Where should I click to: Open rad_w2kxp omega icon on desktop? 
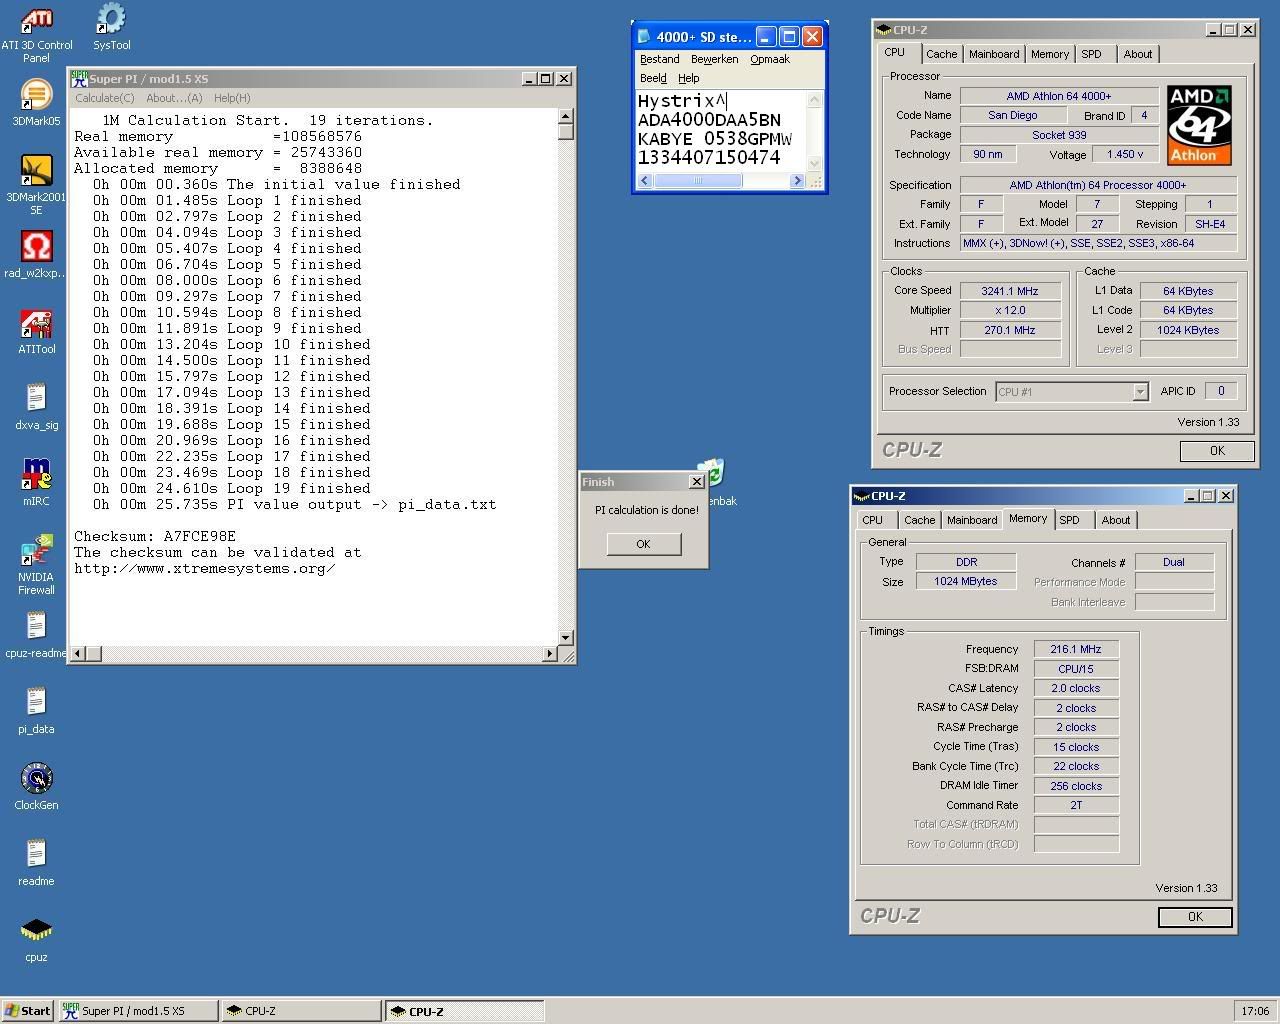[36, 247]
